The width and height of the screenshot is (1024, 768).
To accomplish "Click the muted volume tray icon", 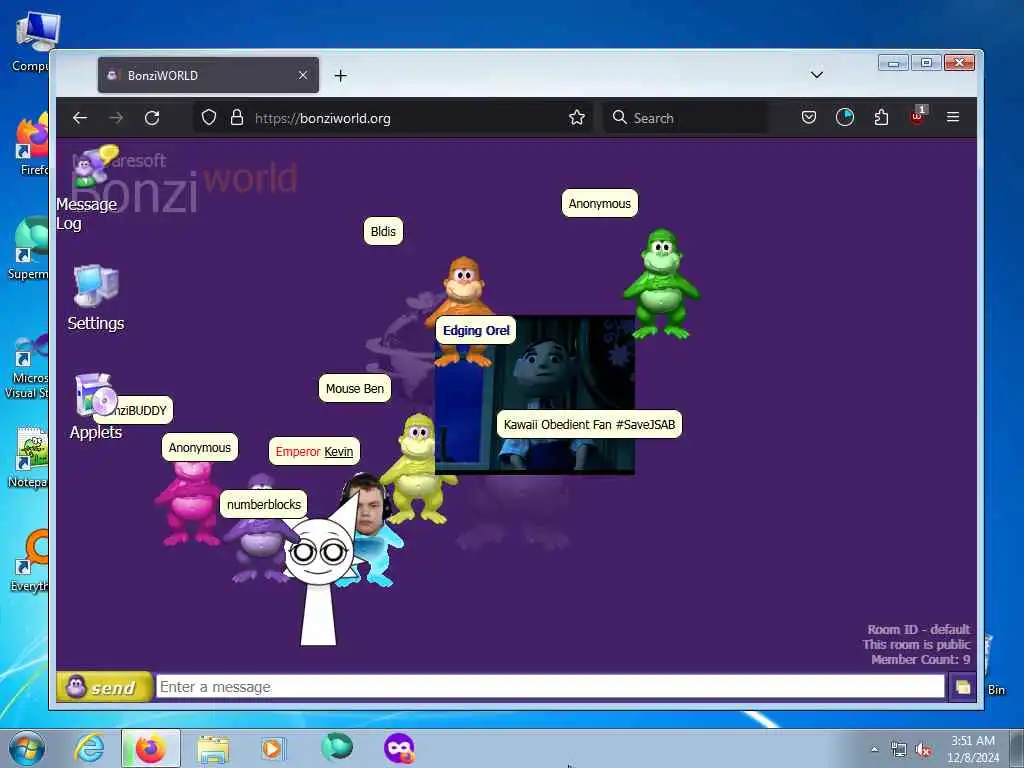I will click(x=923, y=750).
